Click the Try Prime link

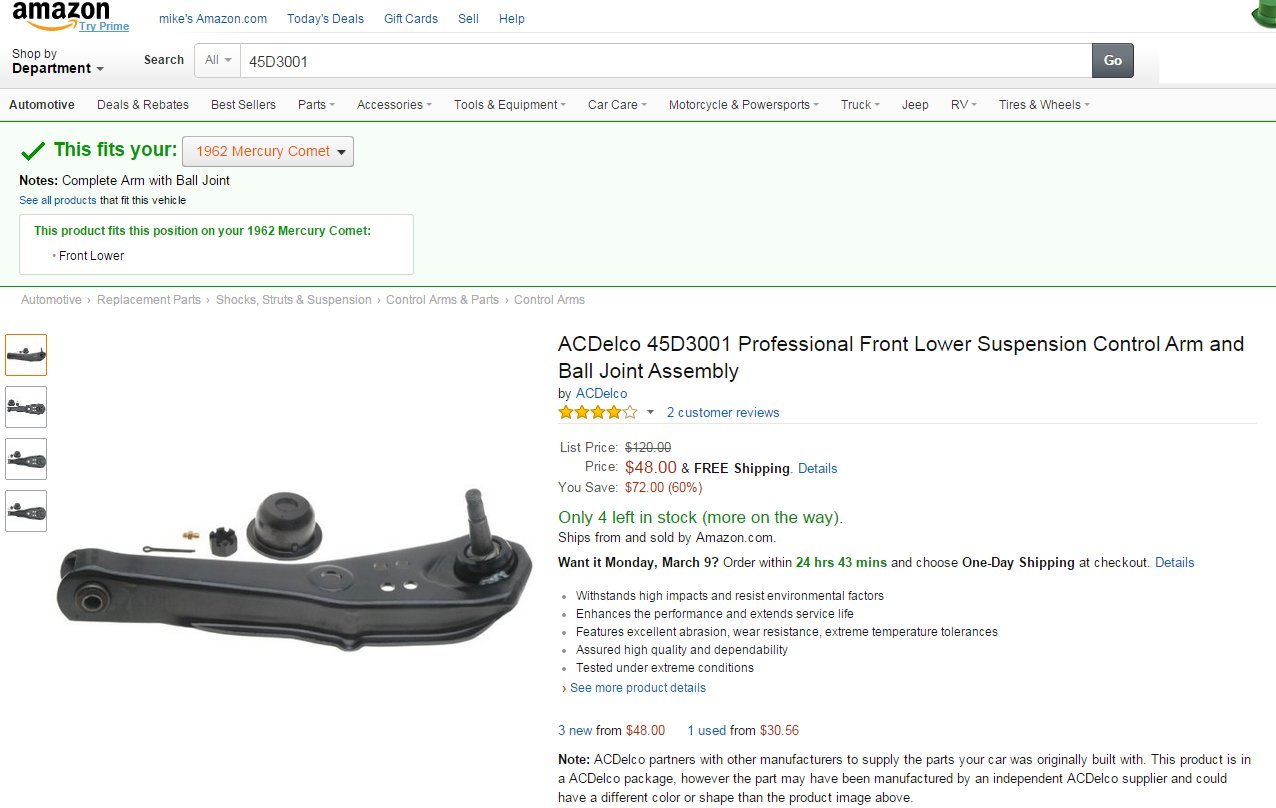pos(104,27)
